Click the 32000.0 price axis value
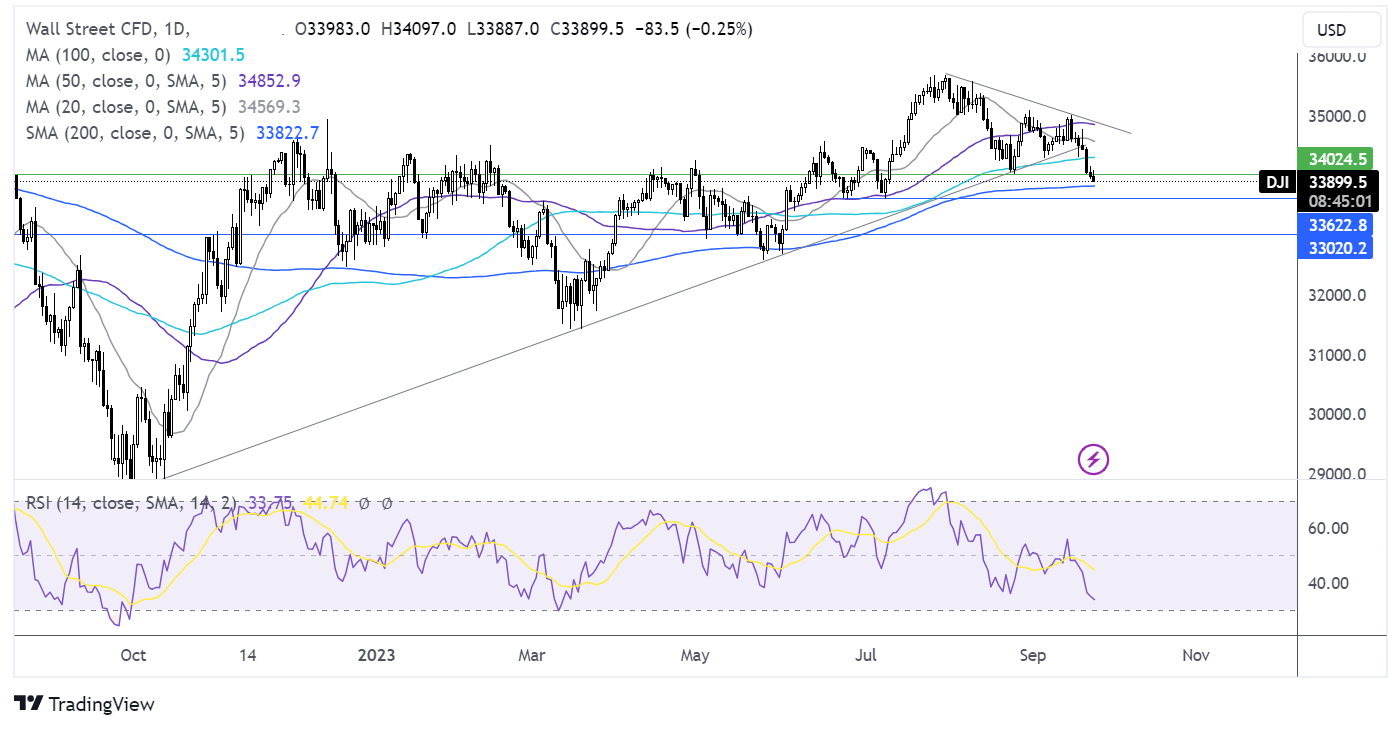 tap(1338, 296)
